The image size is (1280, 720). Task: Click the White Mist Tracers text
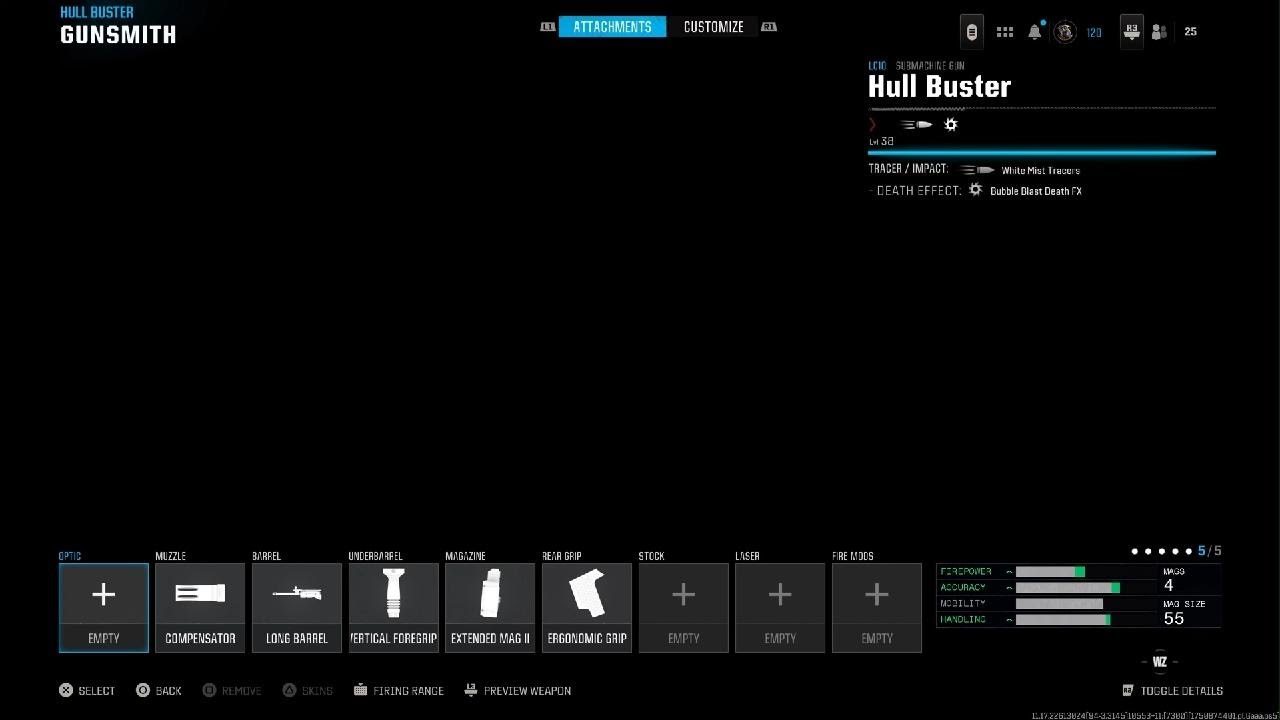pos(1040,170)
